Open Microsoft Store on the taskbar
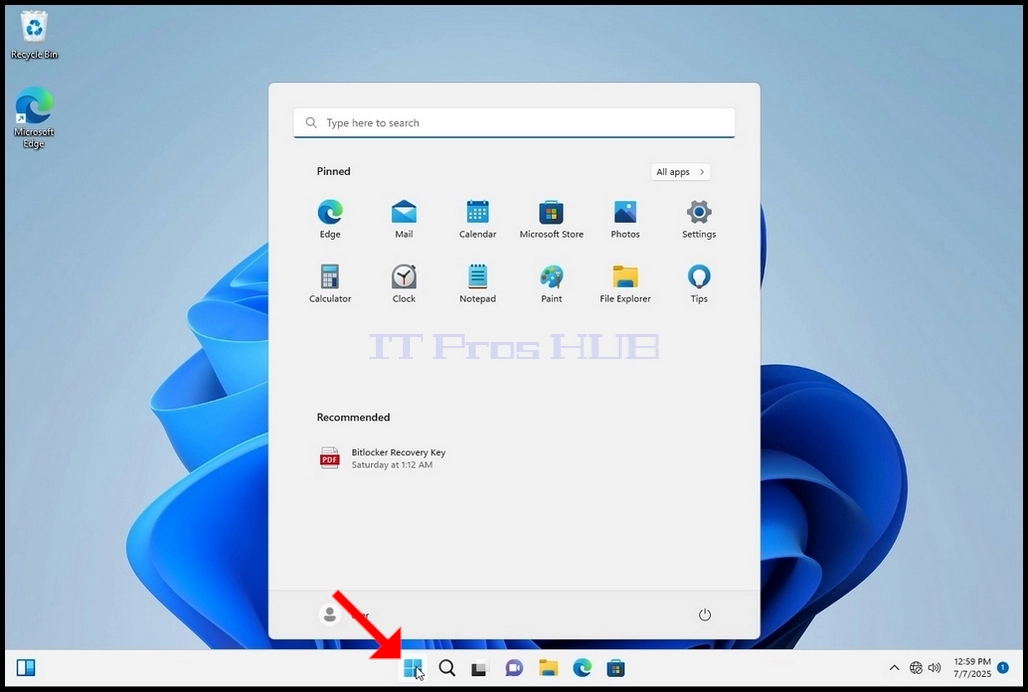This screenshot has width=1028, height=692. coord(616,668)
